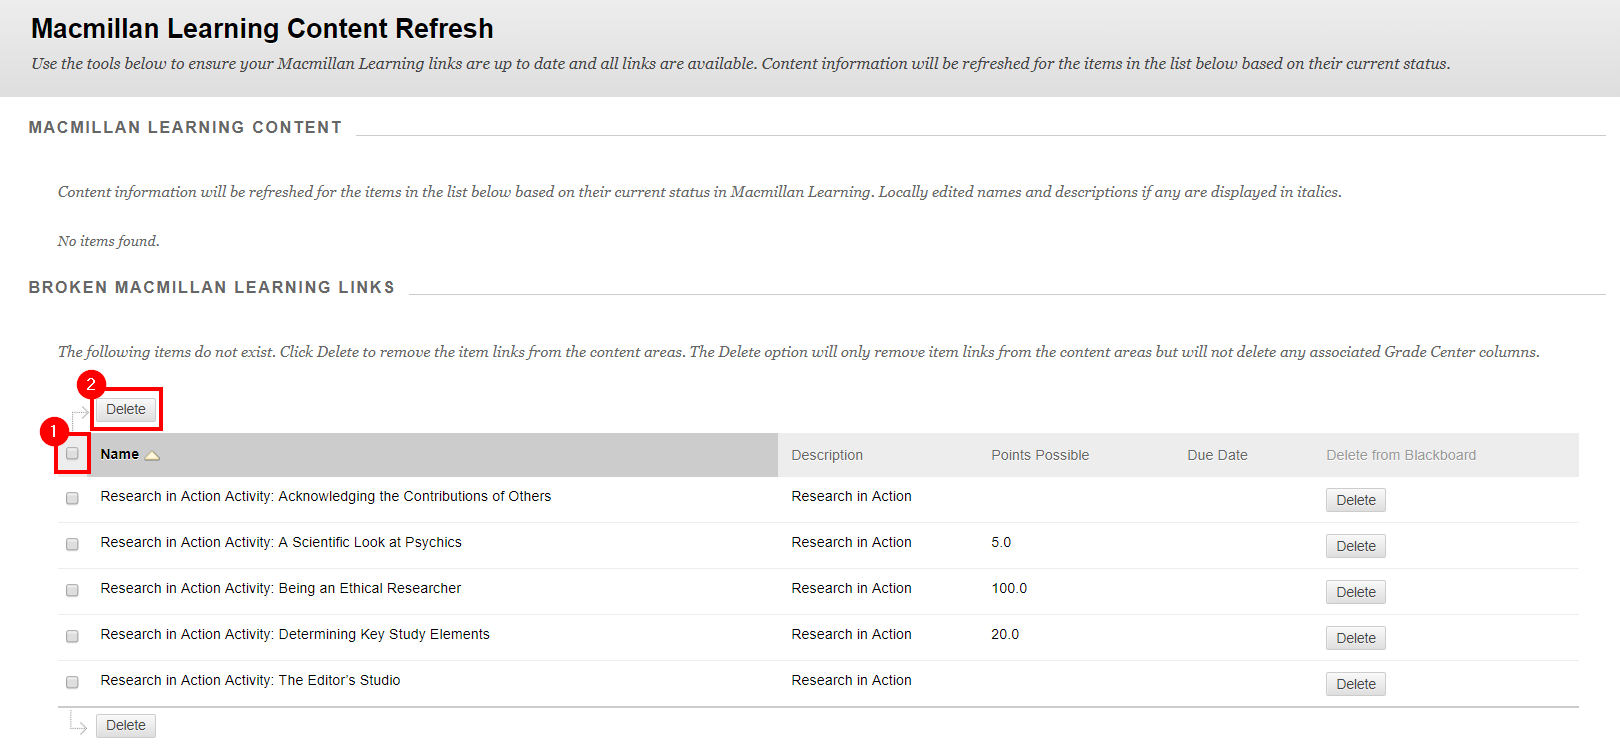Screen dimensions: 1620x754
Task: Click the Points Possible column header
Action: pos(1039,455)
